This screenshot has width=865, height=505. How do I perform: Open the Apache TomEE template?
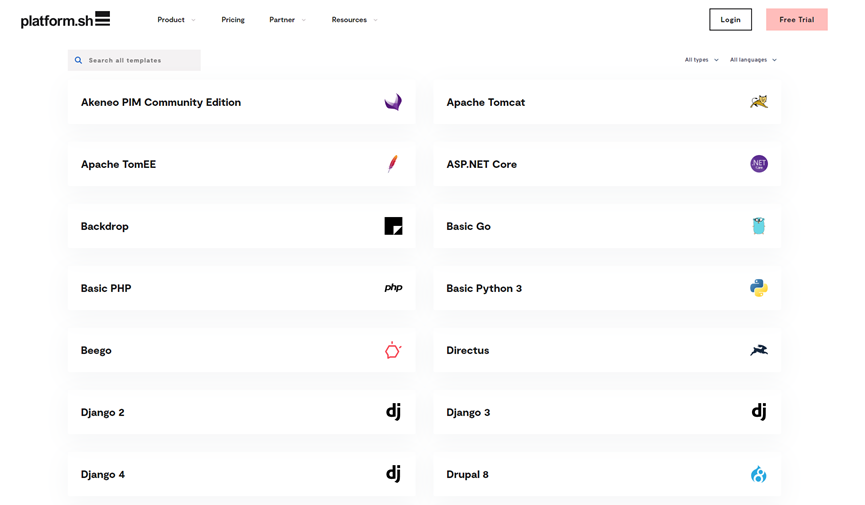(242, 164)
